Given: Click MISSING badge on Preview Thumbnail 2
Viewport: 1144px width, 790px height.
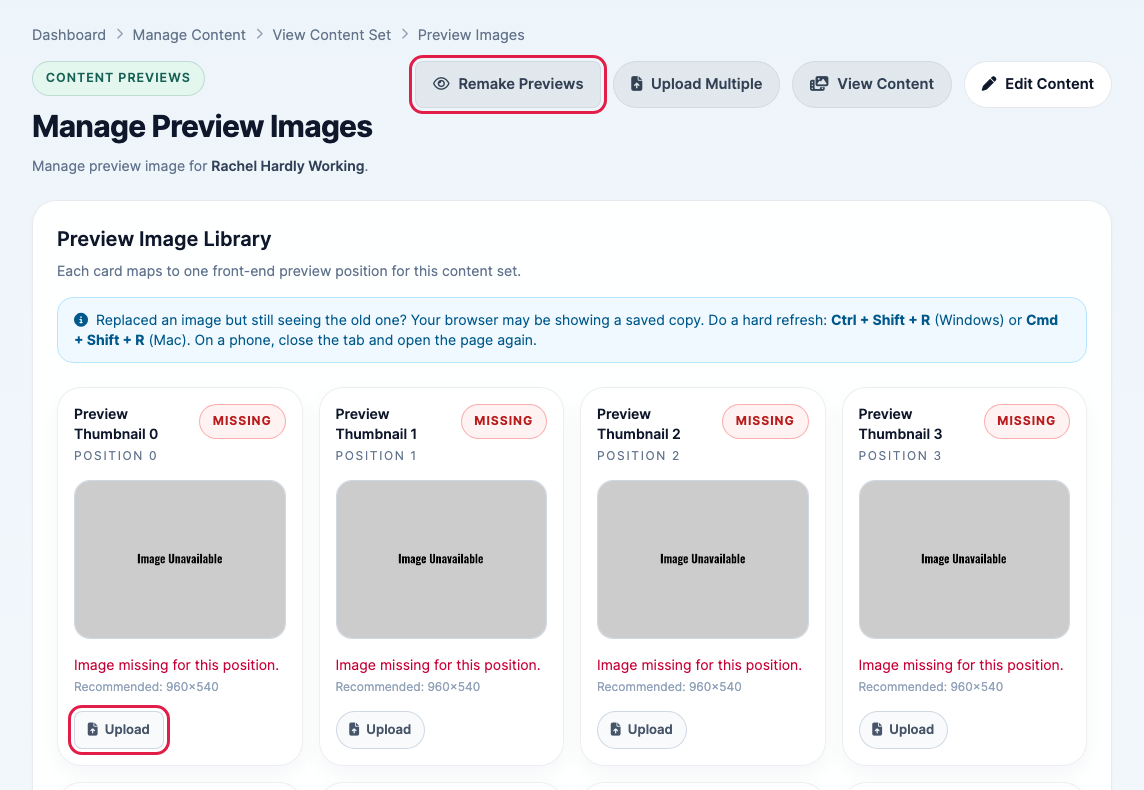Looking at the screenshot, I should (x=765, y=422).
